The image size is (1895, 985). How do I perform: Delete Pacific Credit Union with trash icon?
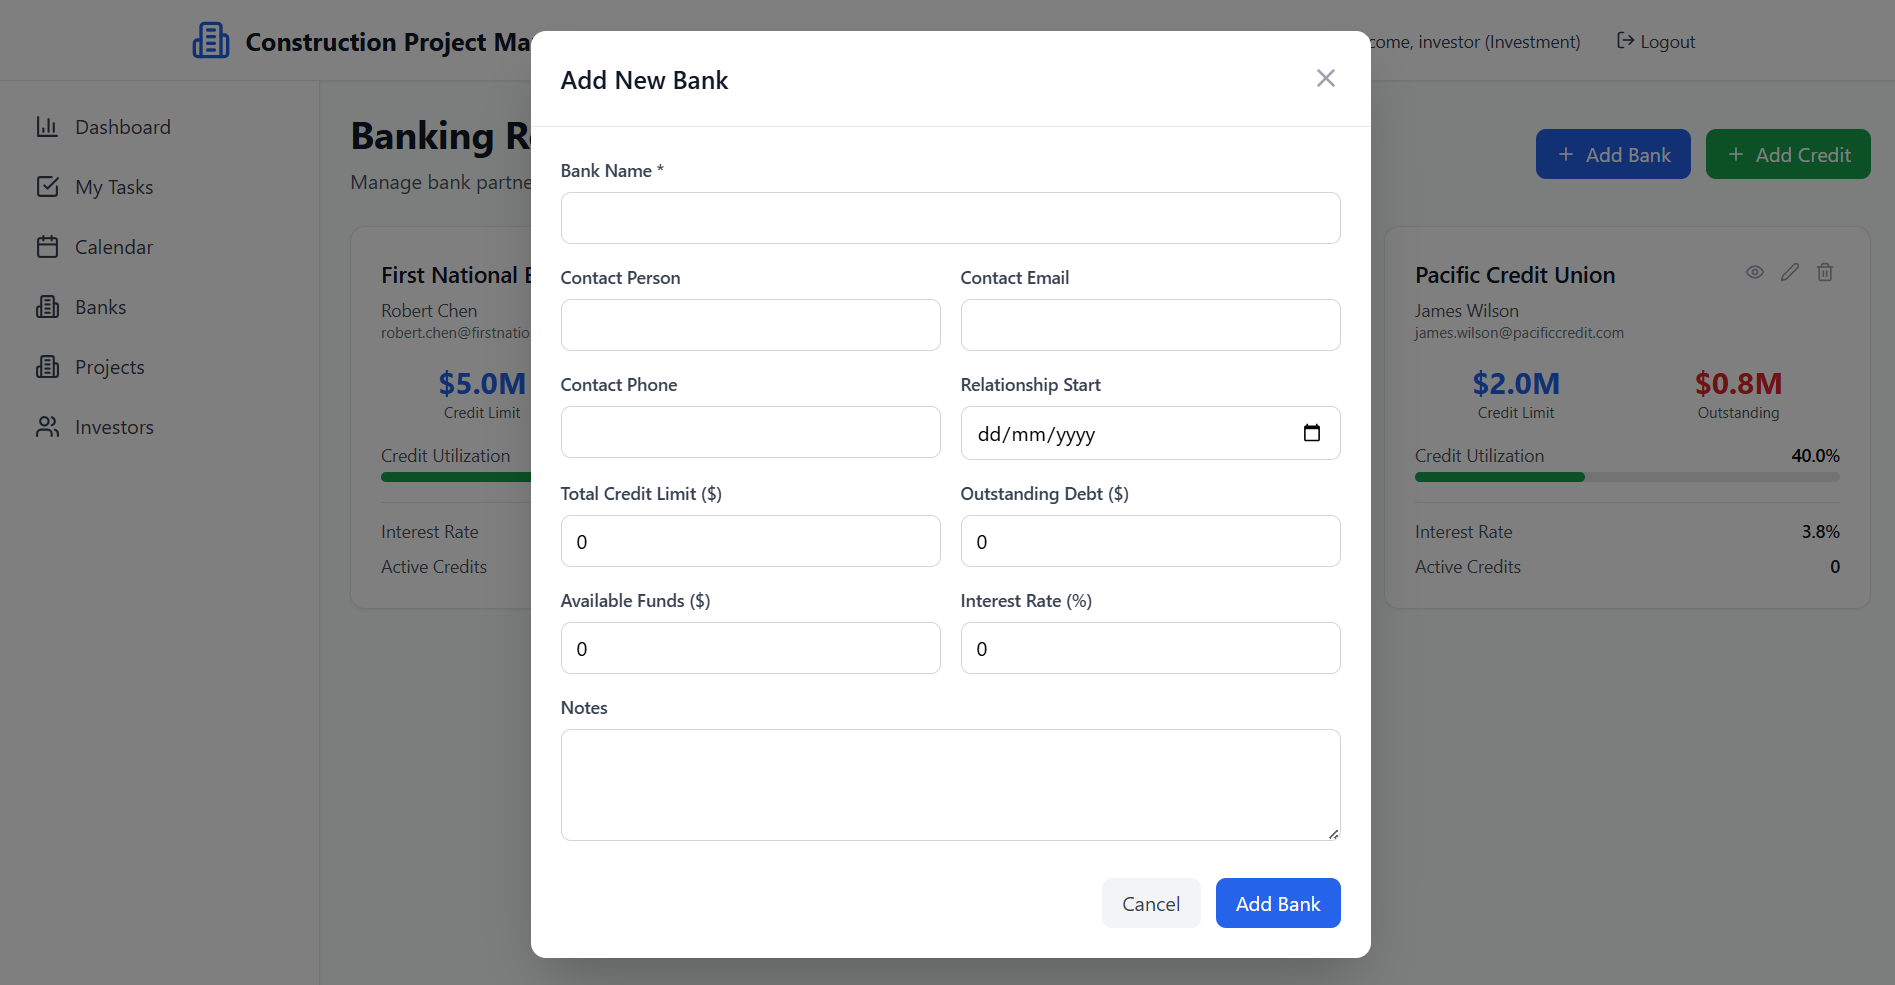(1824, 272)
